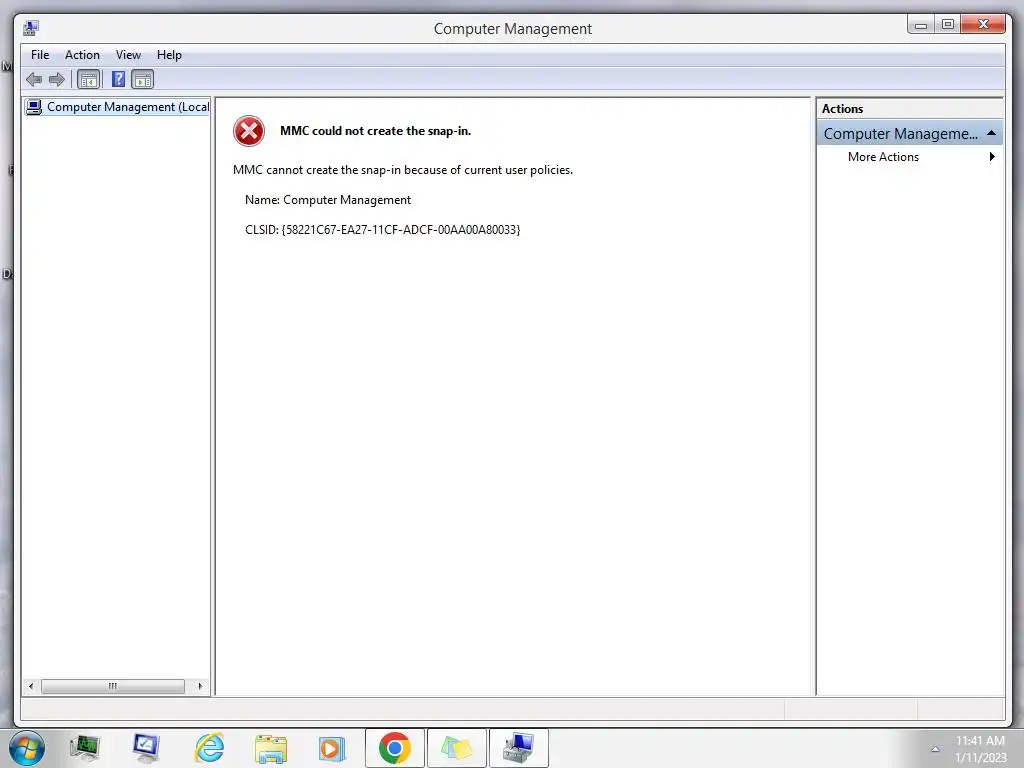This screenshot has height=768, width=1024.
Task: Expand the More Actions submenu arrow
Action: coord(992,157)
